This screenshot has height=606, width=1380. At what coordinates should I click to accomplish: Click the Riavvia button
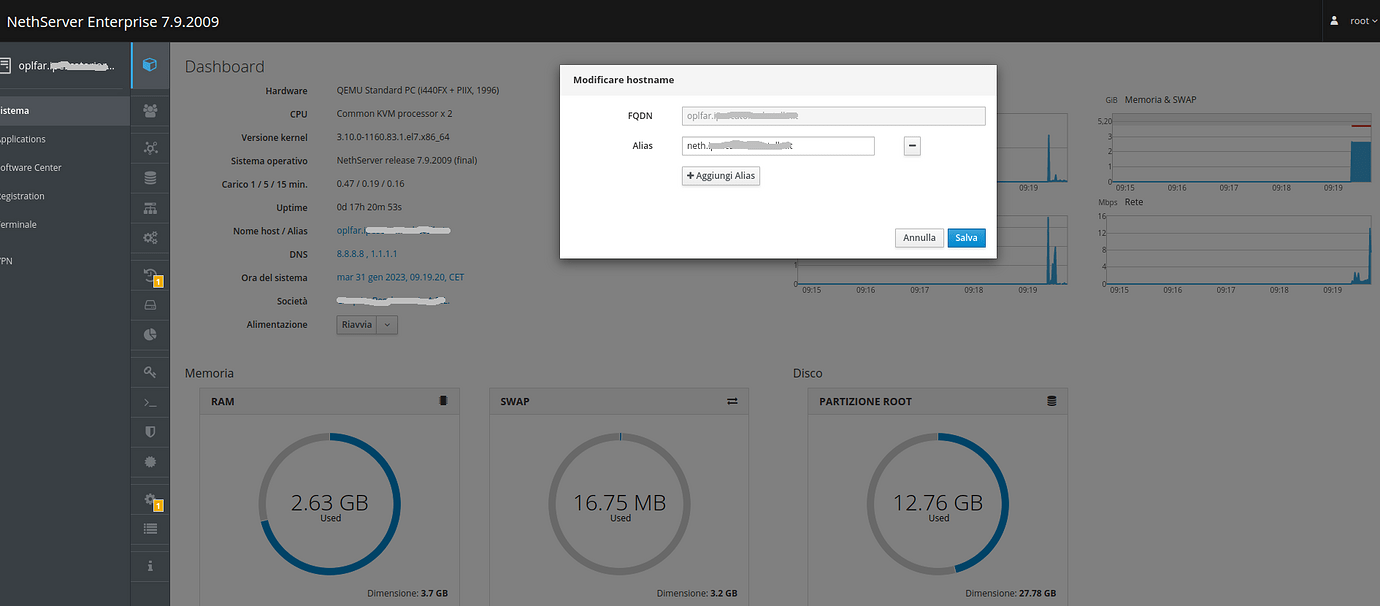pyautogui.click(x=357, y=324)
